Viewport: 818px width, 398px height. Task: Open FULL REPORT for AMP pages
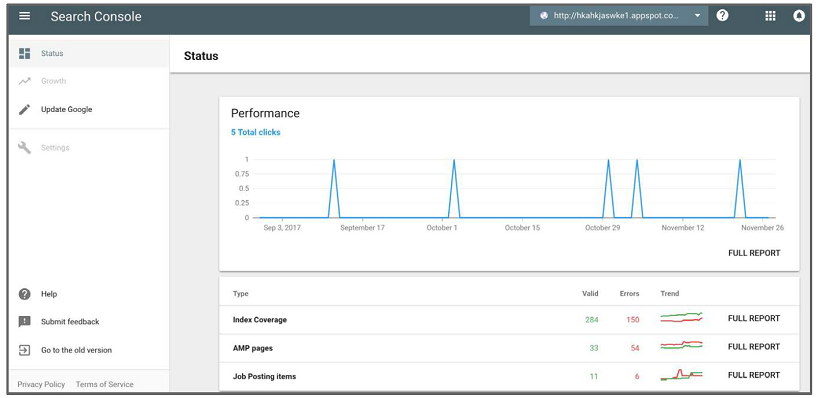[x=754, y=346]
